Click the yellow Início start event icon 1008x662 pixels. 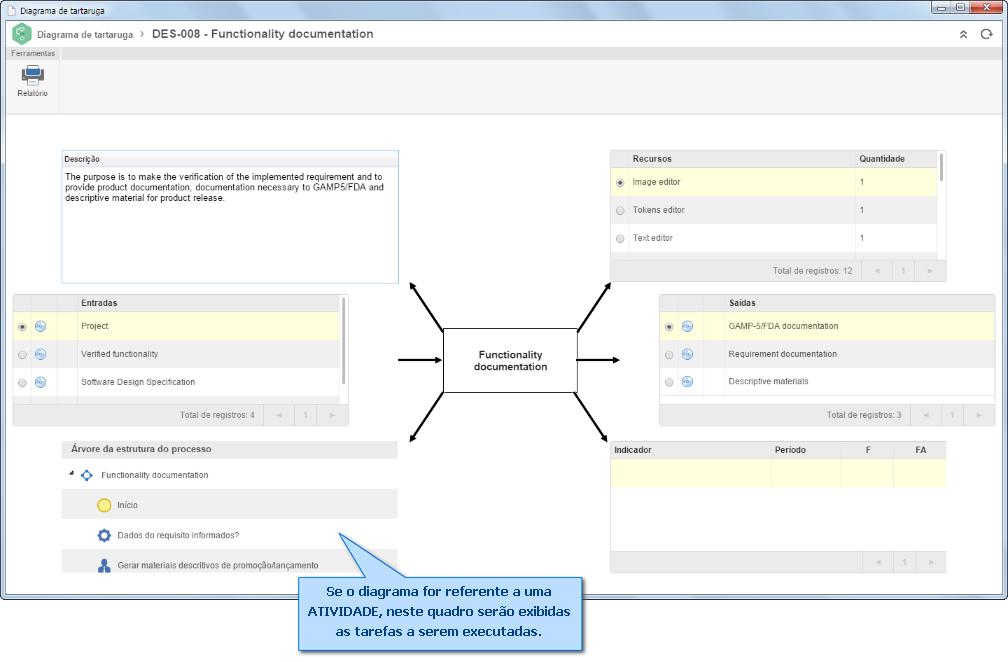[104, 505]
